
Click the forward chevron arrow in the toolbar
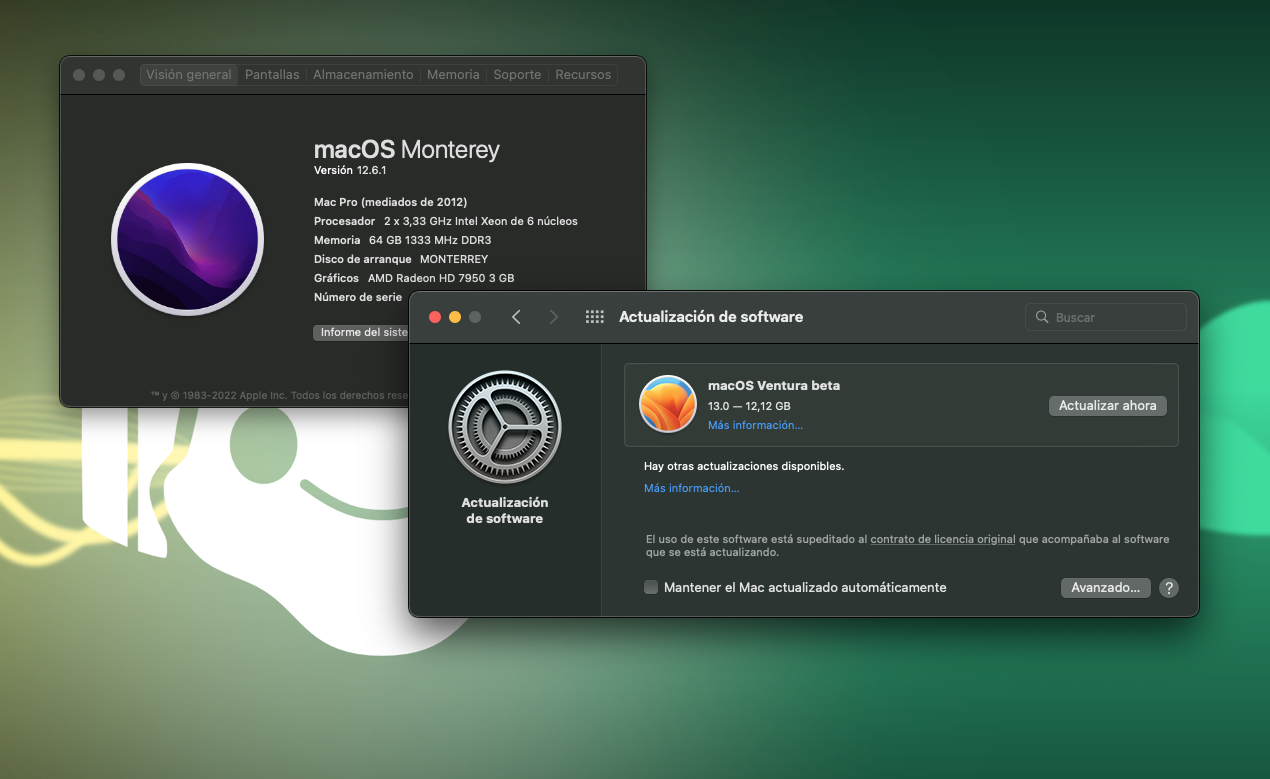pos(554,317)
